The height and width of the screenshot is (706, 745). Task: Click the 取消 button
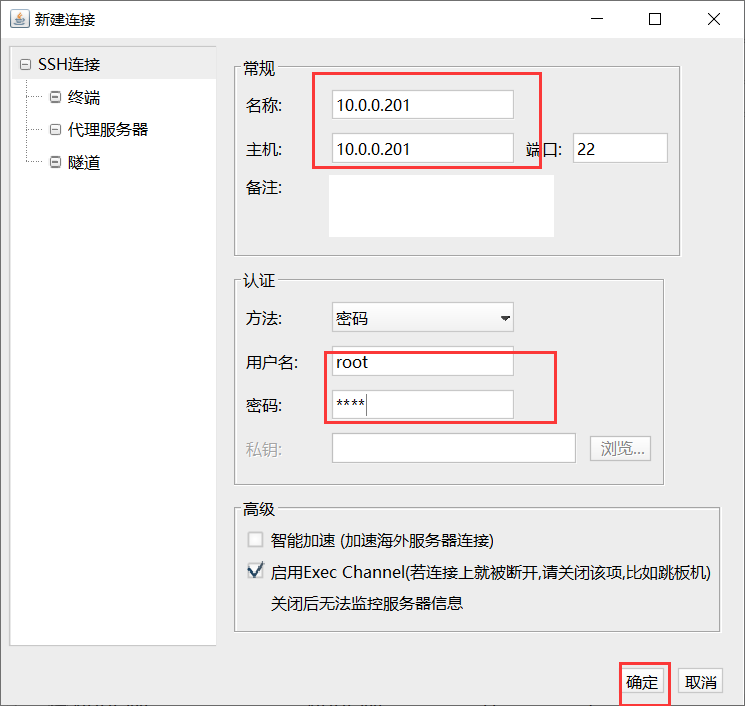click(x=700, y=682)
